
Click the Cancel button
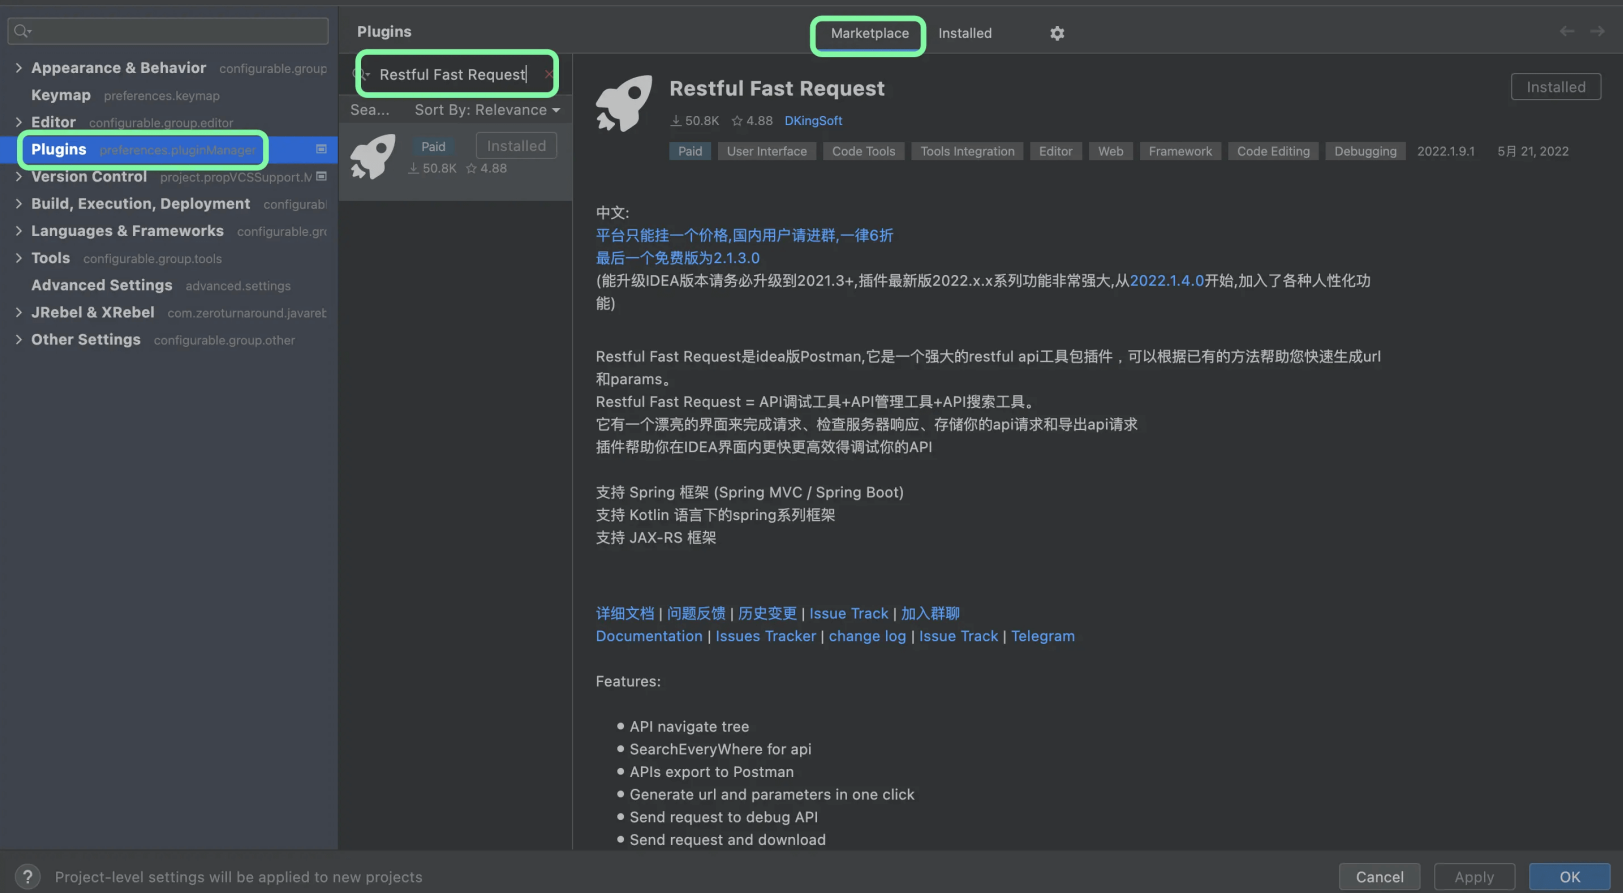1379,877
